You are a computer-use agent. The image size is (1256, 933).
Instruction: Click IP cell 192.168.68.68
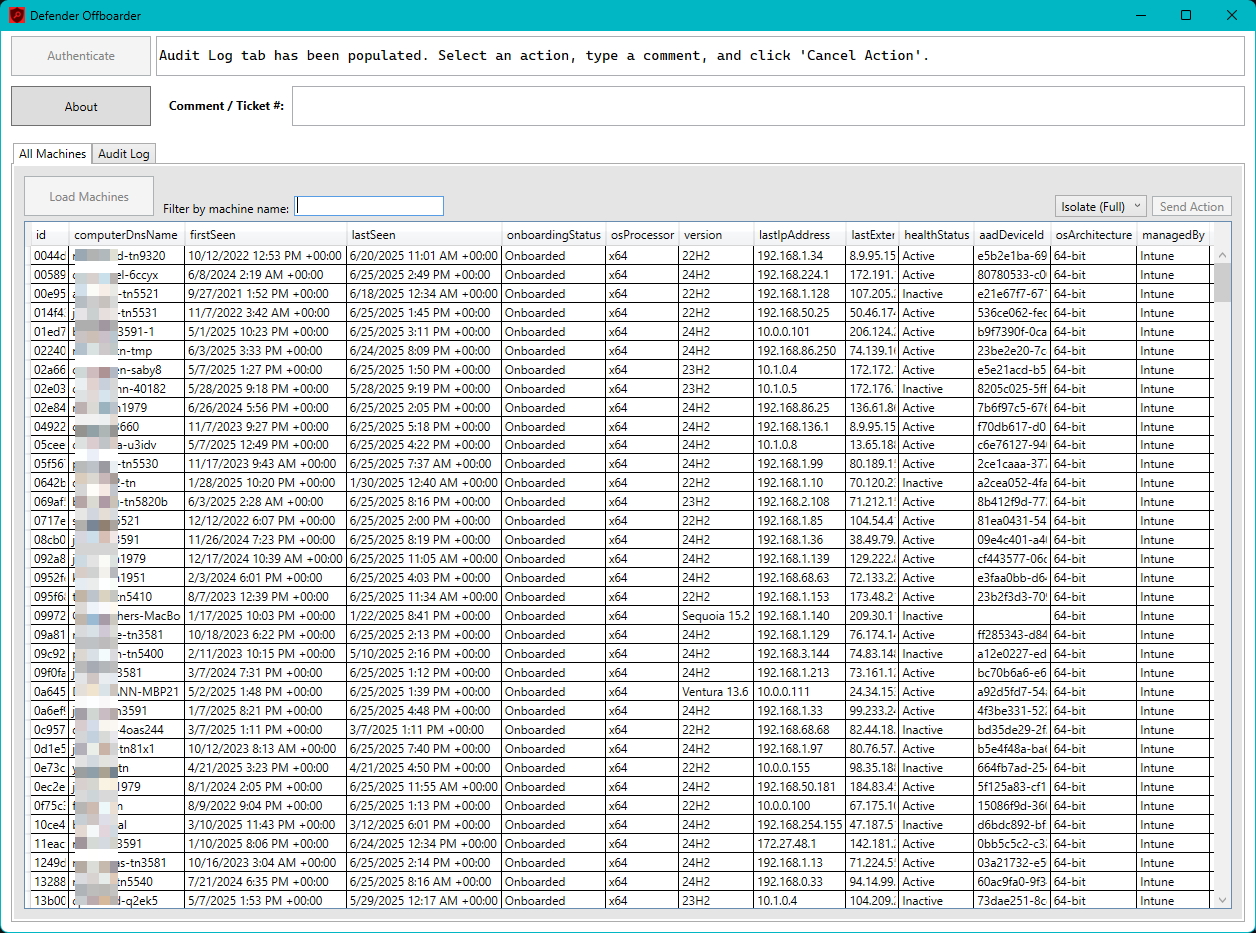pyautogui.click(x=800, y=730)
